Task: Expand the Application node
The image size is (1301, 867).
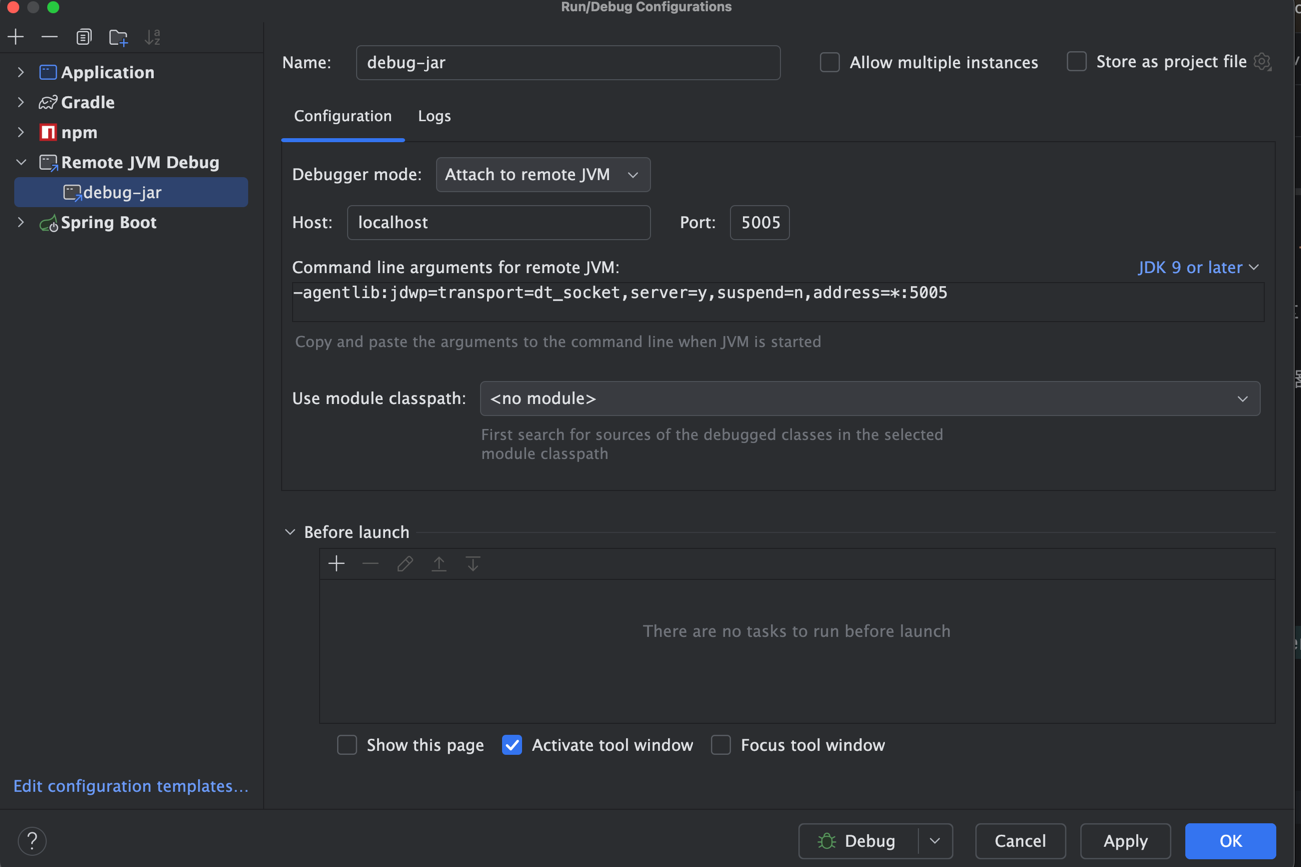Action: click(21, 72)
